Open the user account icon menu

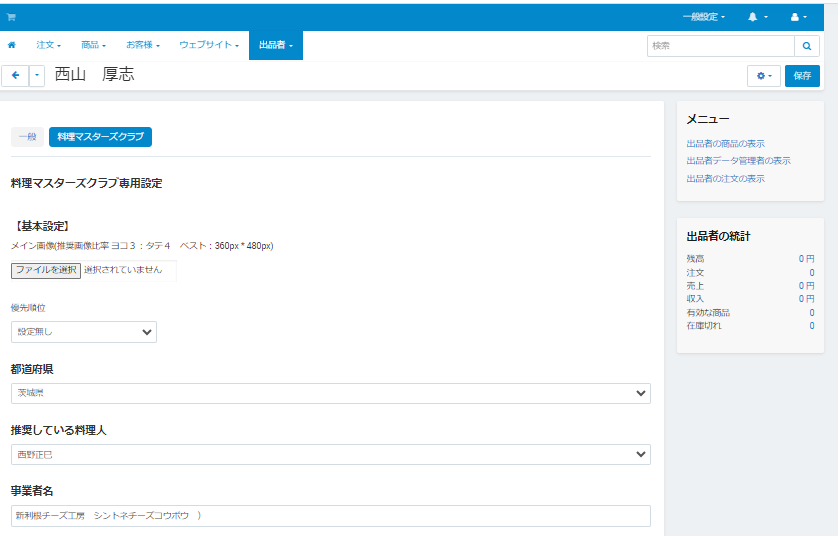[798, 17]
